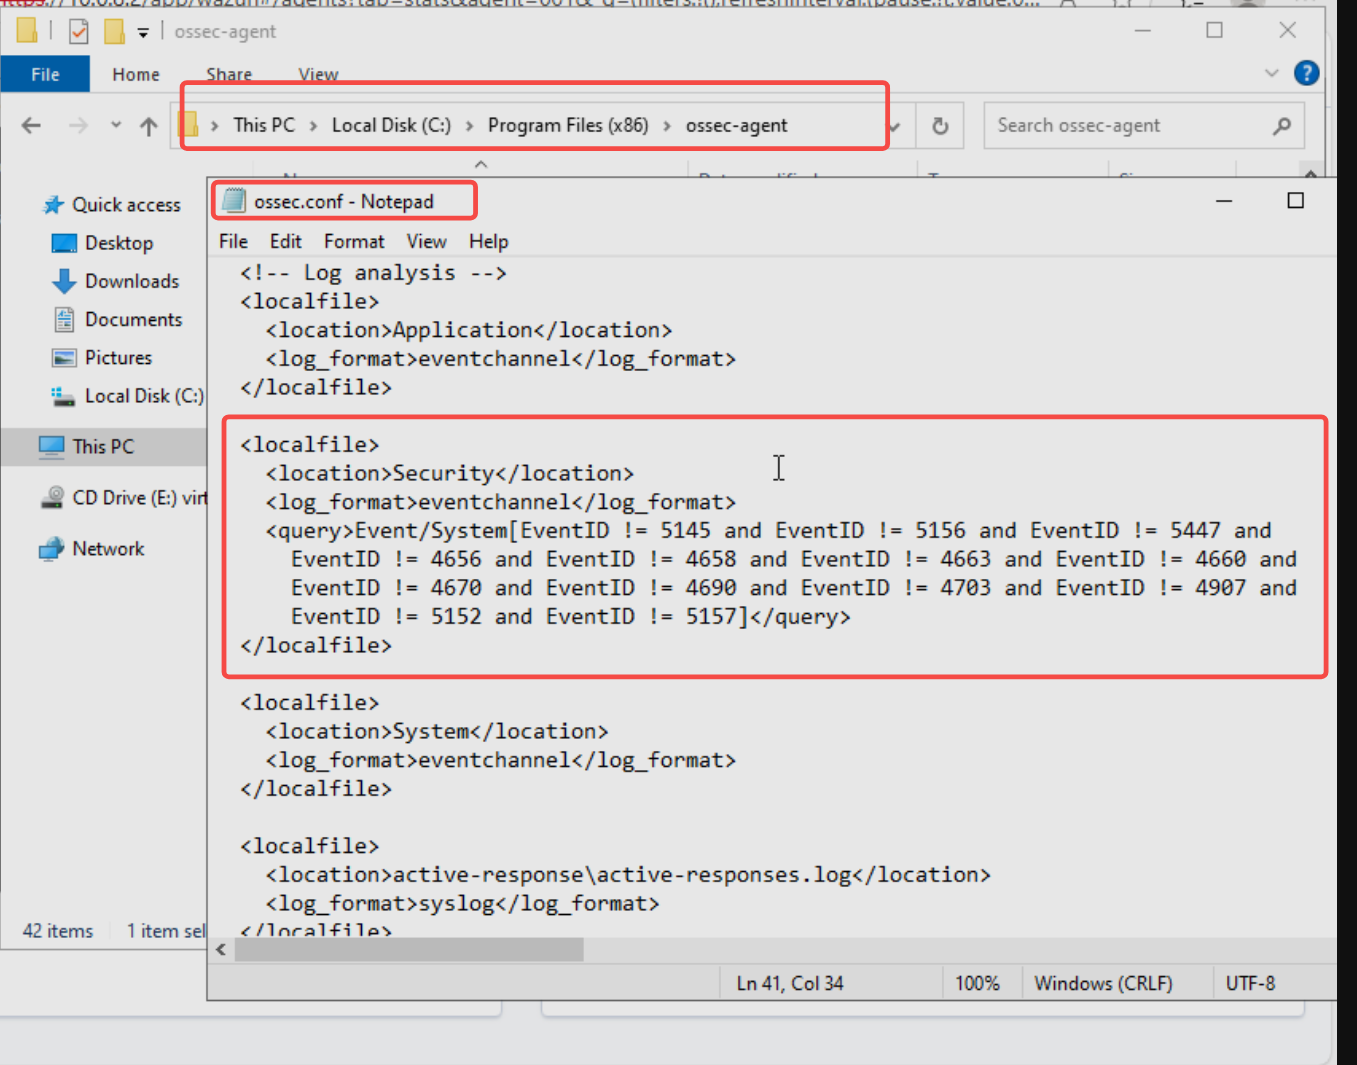Click Properties icon in quick access toolbar
The height and width of the screenshot is (1065, 1357).
click(78, 32)
